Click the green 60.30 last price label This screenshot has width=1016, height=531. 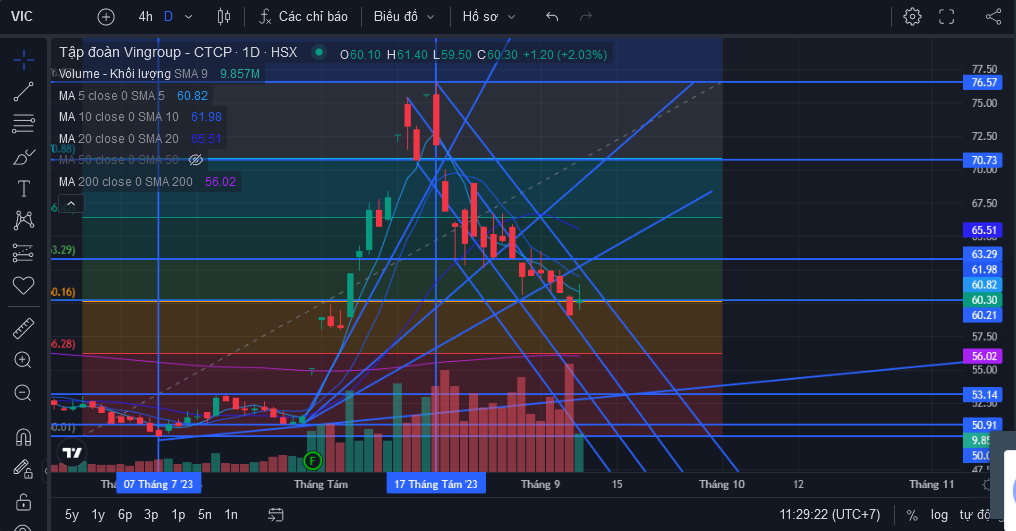(x=984, y=300)
